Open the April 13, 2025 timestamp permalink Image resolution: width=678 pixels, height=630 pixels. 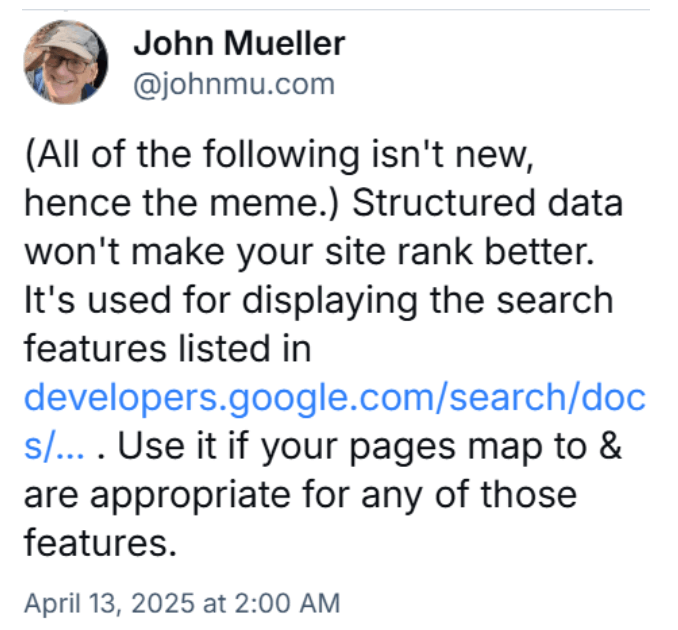point(182,603)
